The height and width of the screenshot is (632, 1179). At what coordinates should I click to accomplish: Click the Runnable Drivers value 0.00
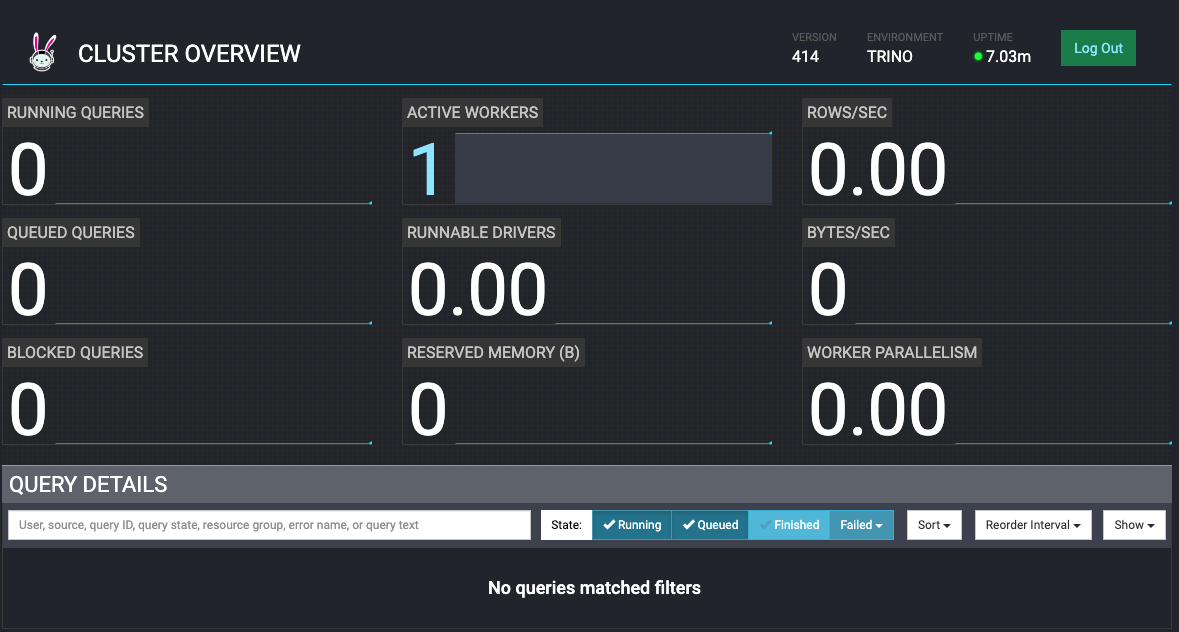pyautogui.click(x=477, y=290)
